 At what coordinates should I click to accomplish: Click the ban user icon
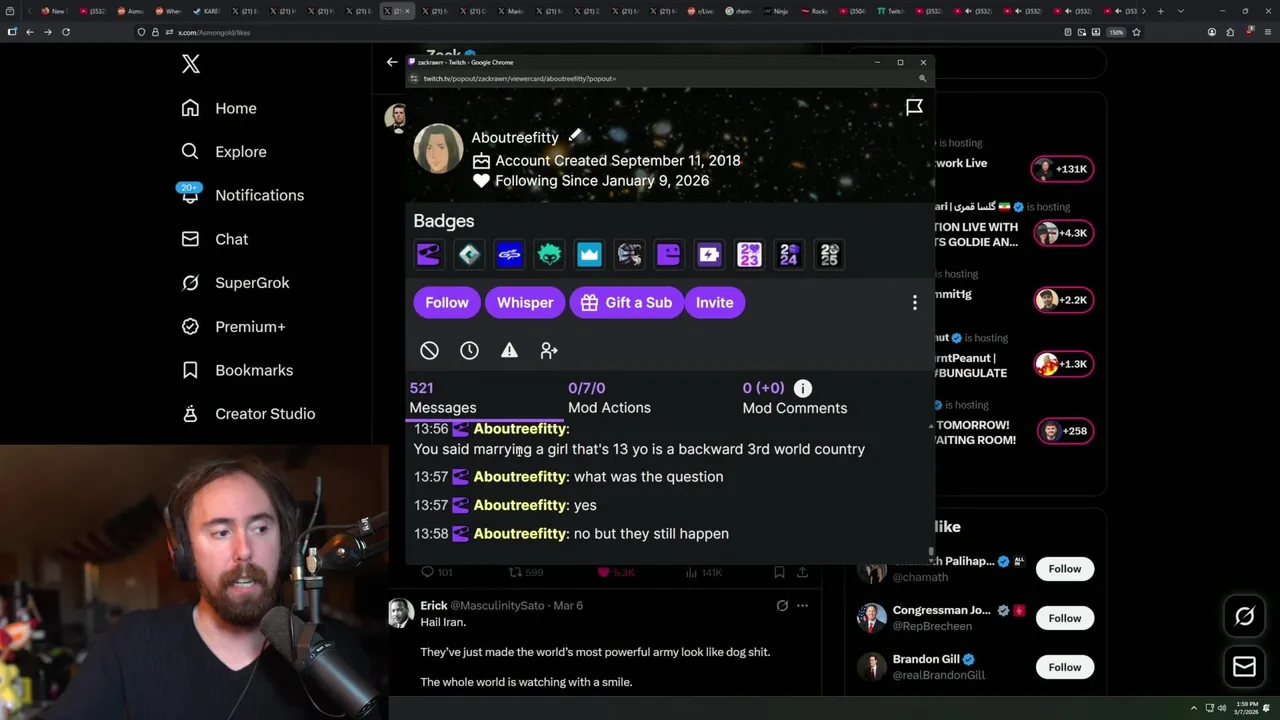(429, 350)
